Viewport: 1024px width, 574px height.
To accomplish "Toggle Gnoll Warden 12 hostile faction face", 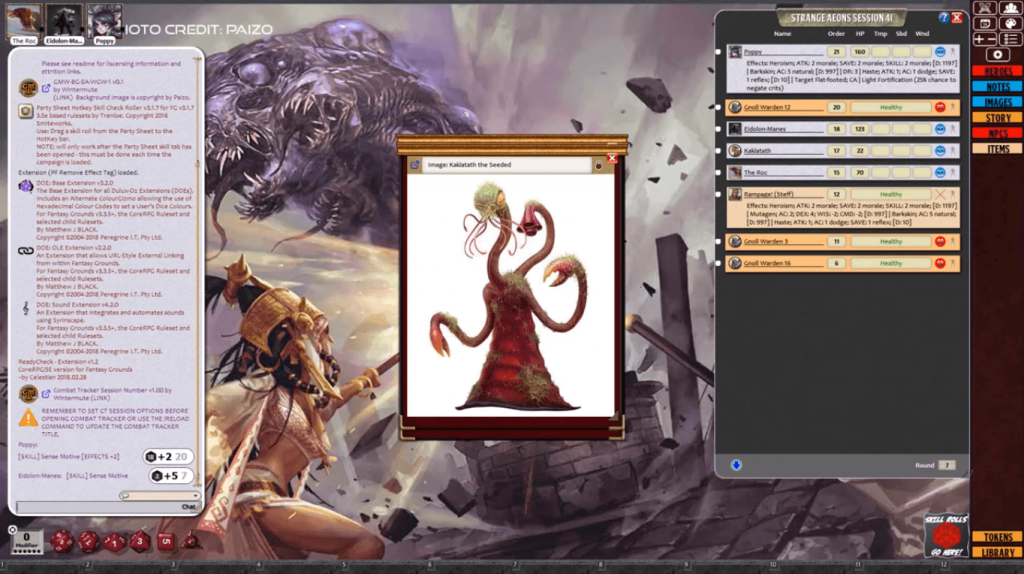I will click(940, 107).
